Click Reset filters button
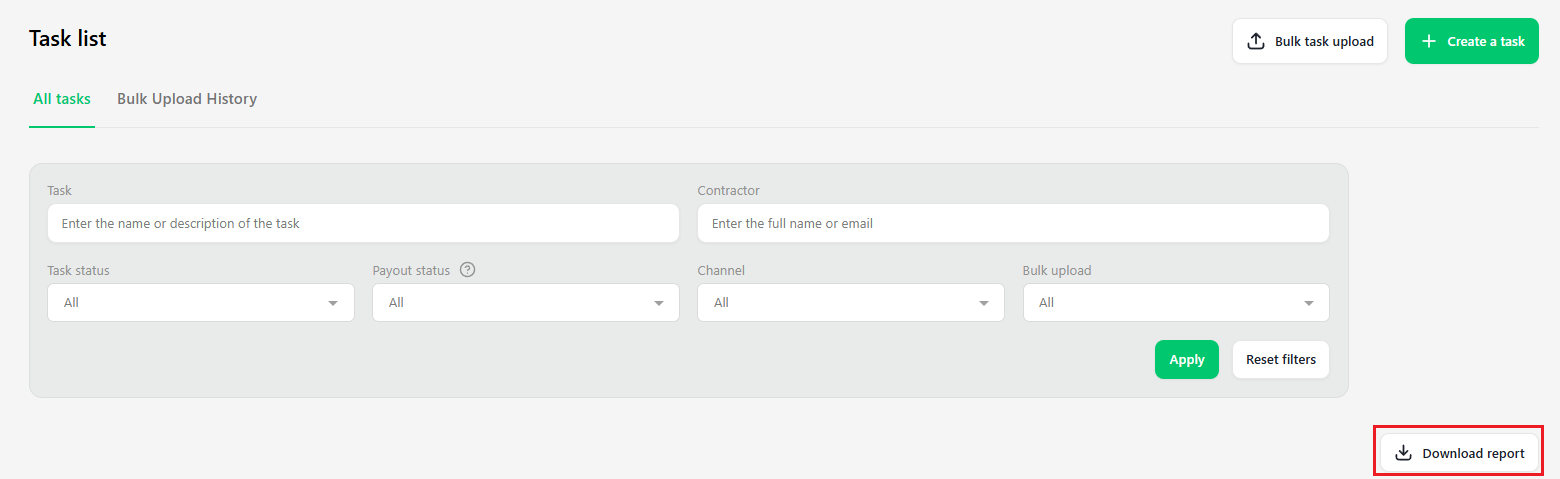The image size is (1560, 479). (x=1280, y=360)
